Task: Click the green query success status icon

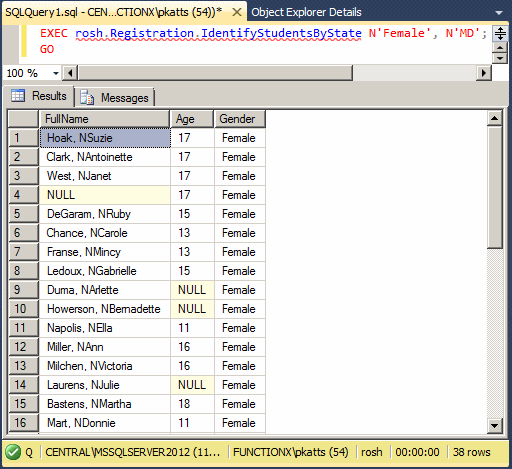Action: [13, 452]
